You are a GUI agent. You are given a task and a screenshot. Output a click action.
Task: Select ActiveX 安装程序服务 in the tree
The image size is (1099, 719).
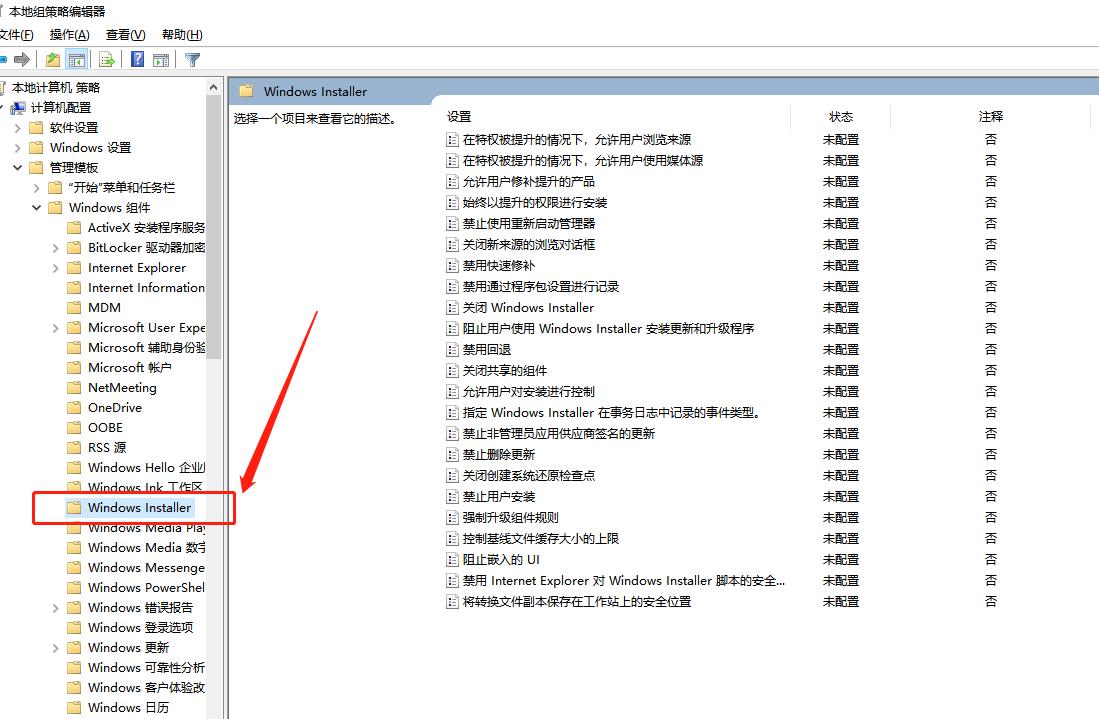(x=146, y=228)
